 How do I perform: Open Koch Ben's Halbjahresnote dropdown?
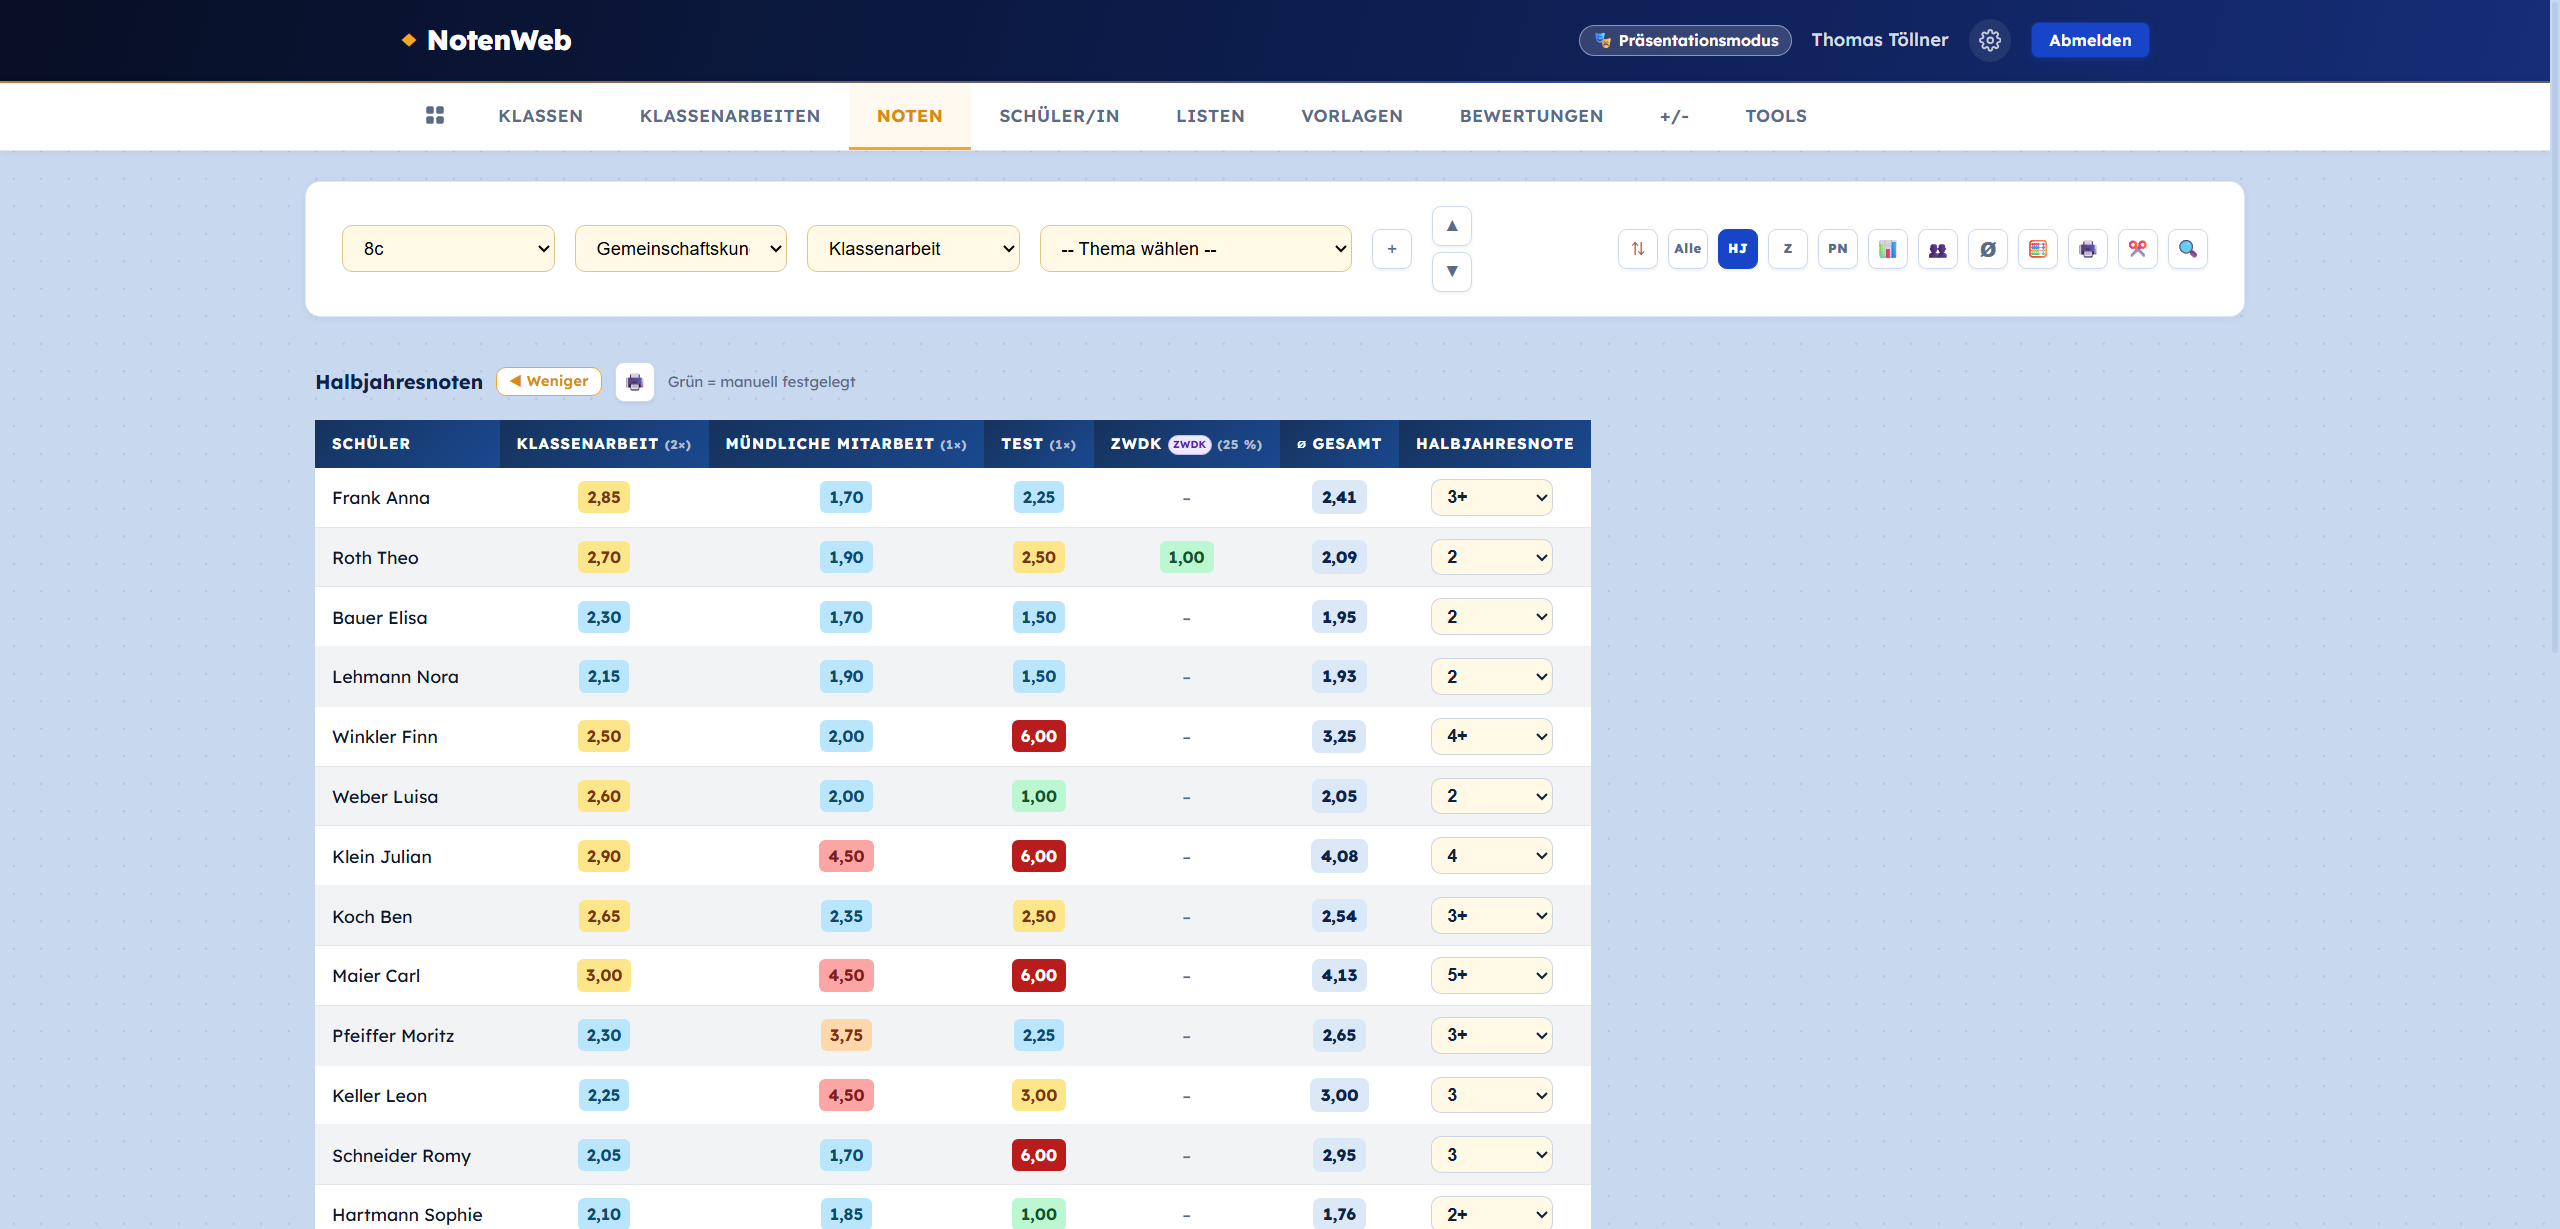1491,916
